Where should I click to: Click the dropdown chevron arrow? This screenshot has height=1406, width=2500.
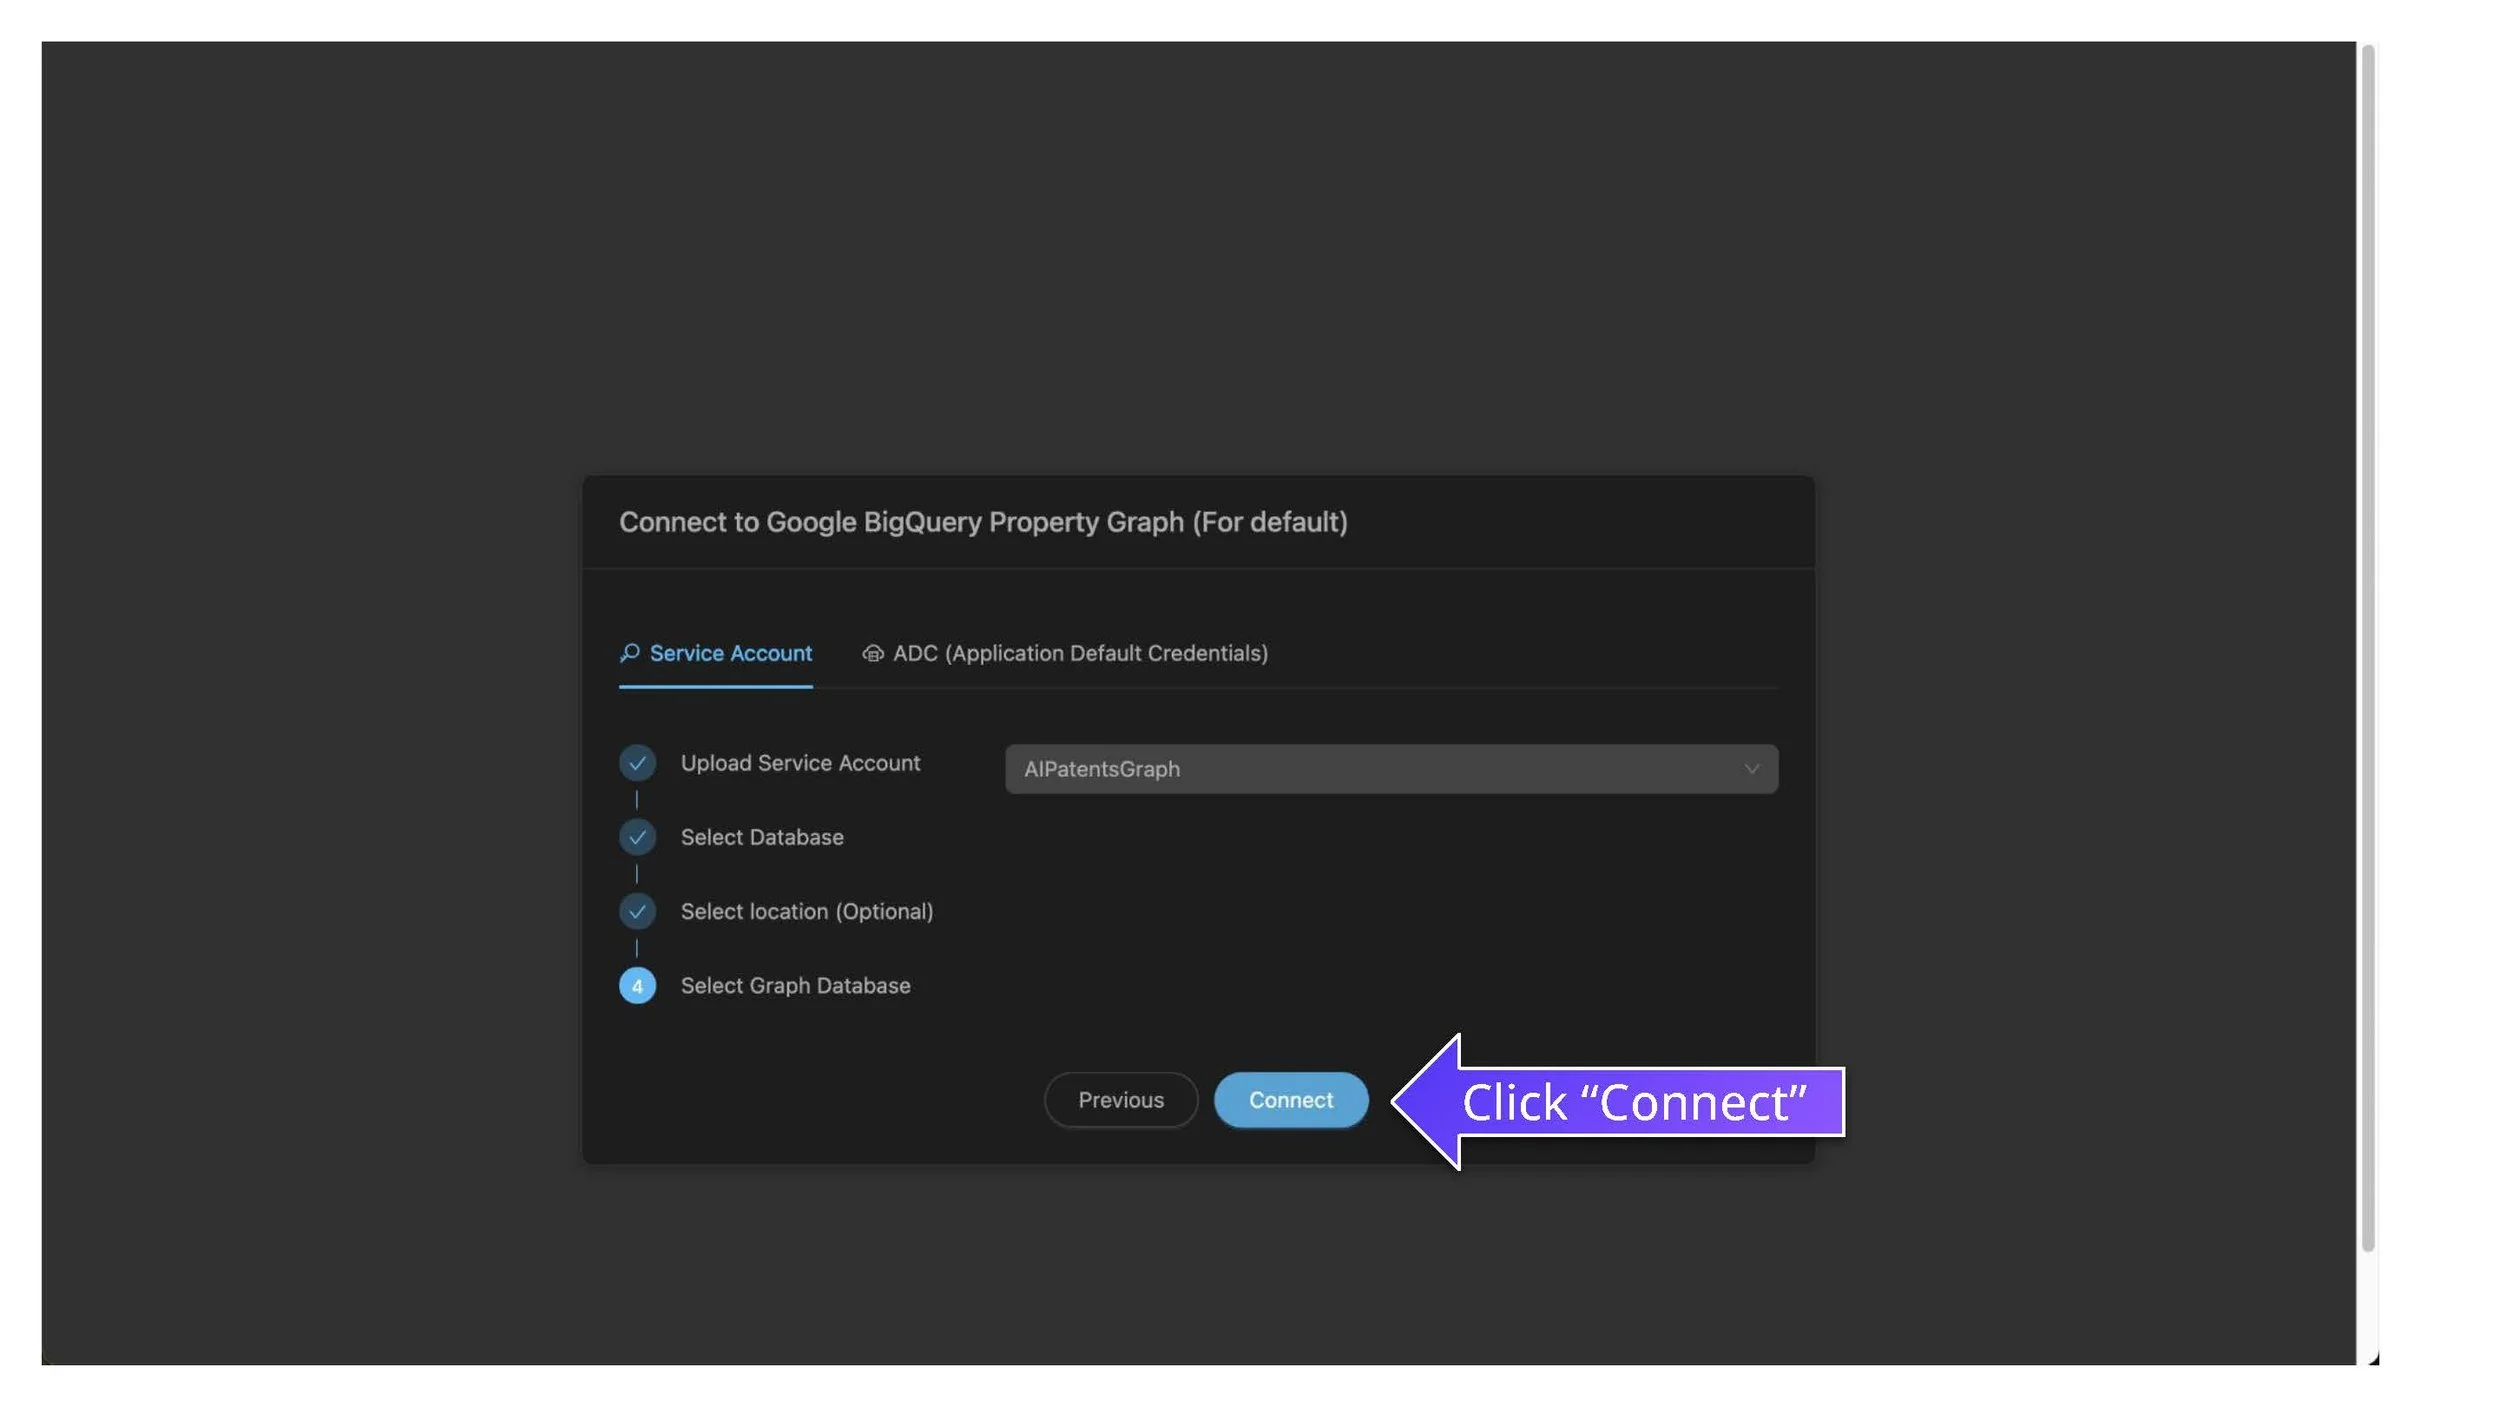[x=1751, y=769]
